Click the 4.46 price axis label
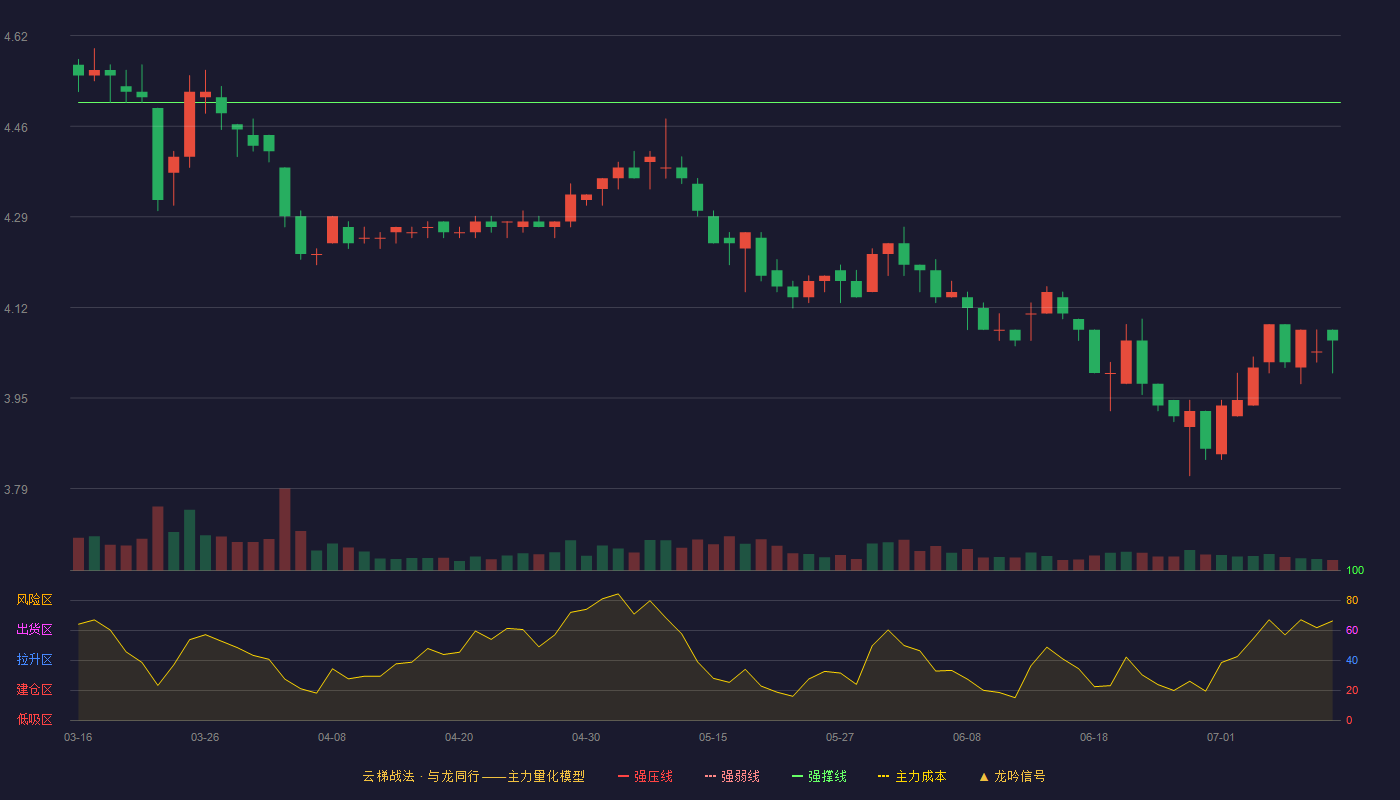Viewport: 1400px width, 800px height. [x=16, y=128]
